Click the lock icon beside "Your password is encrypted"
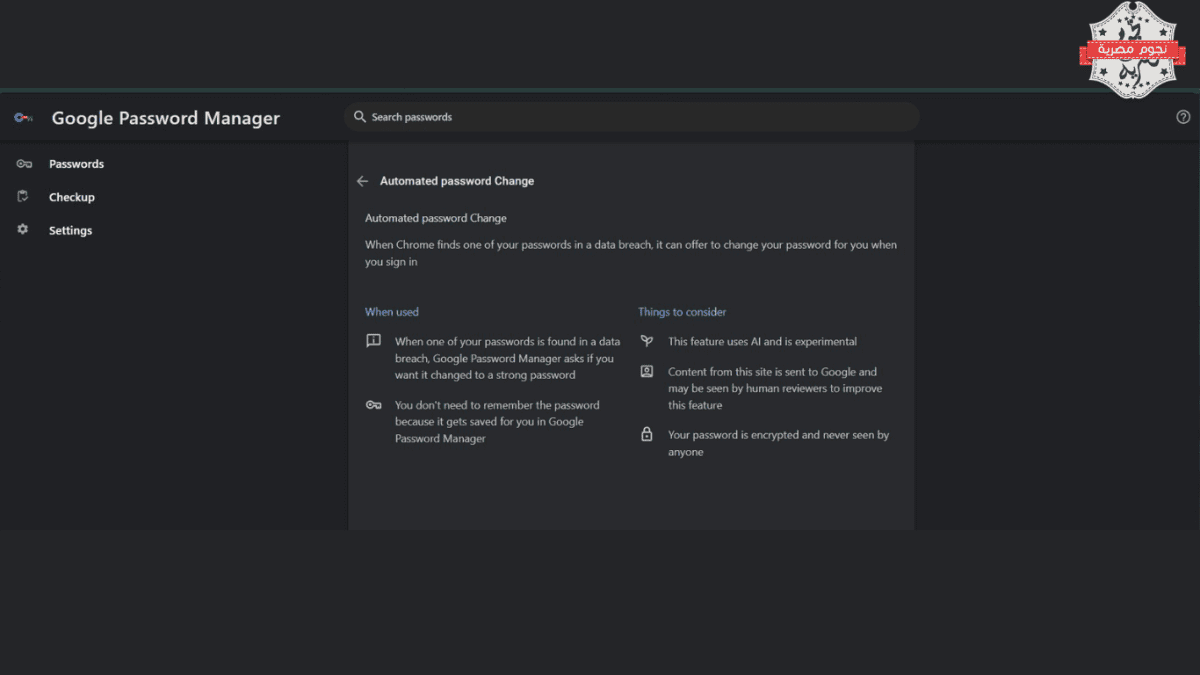Image resolution: width=1200 pixels, height=675 pixels. (647, 435)
